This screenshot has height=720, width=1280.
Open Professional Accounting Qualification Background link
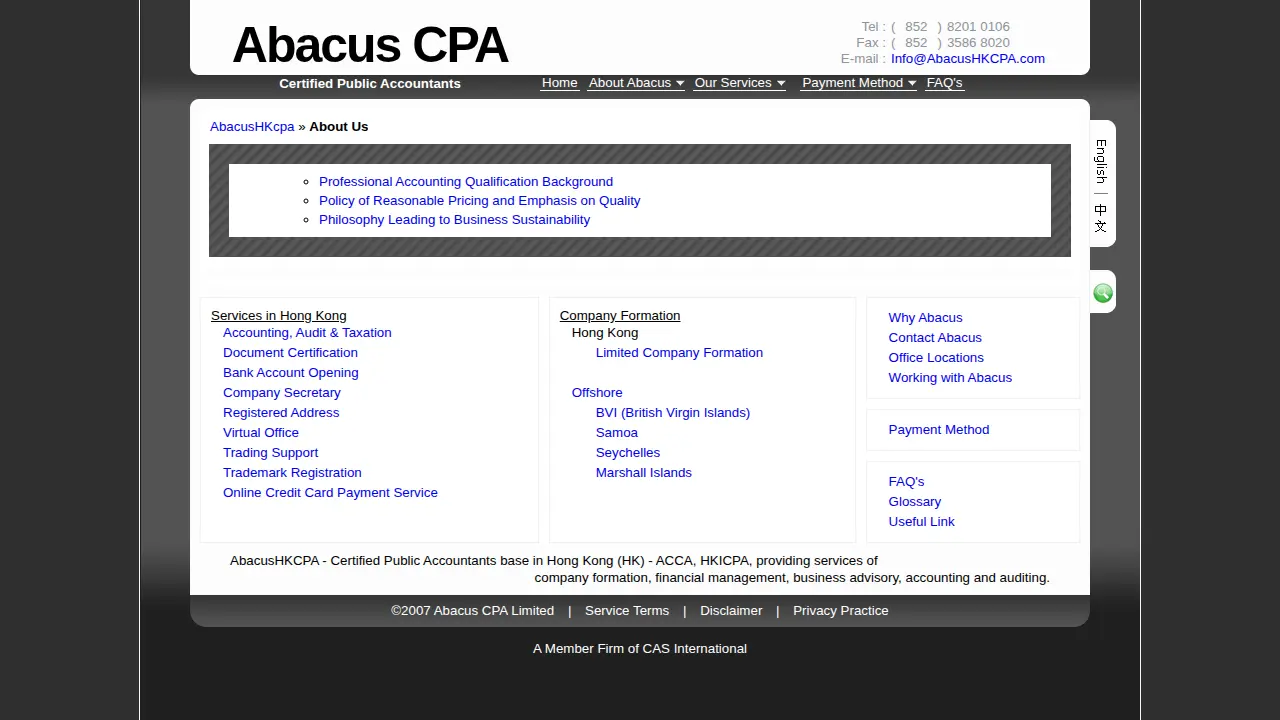point(466,182)
